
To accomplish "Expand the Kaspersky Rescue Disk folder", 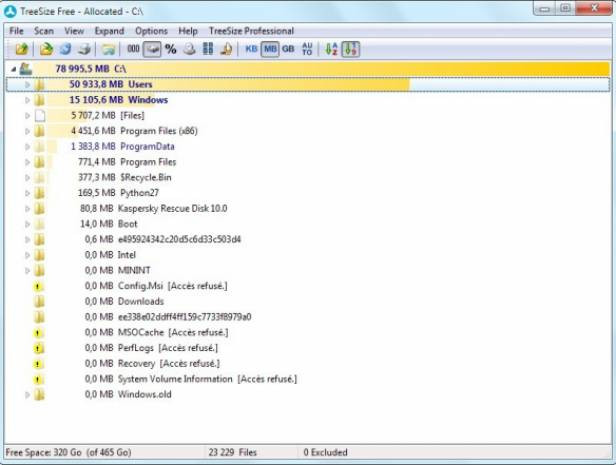I will click(27, 209).
